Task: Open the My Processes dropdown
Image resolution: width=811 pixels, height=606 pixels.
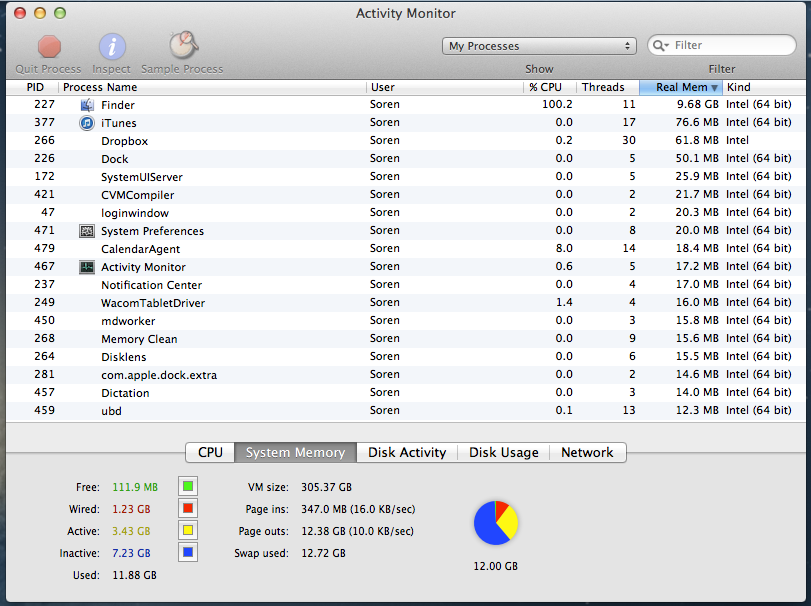Action: (539, 46)
